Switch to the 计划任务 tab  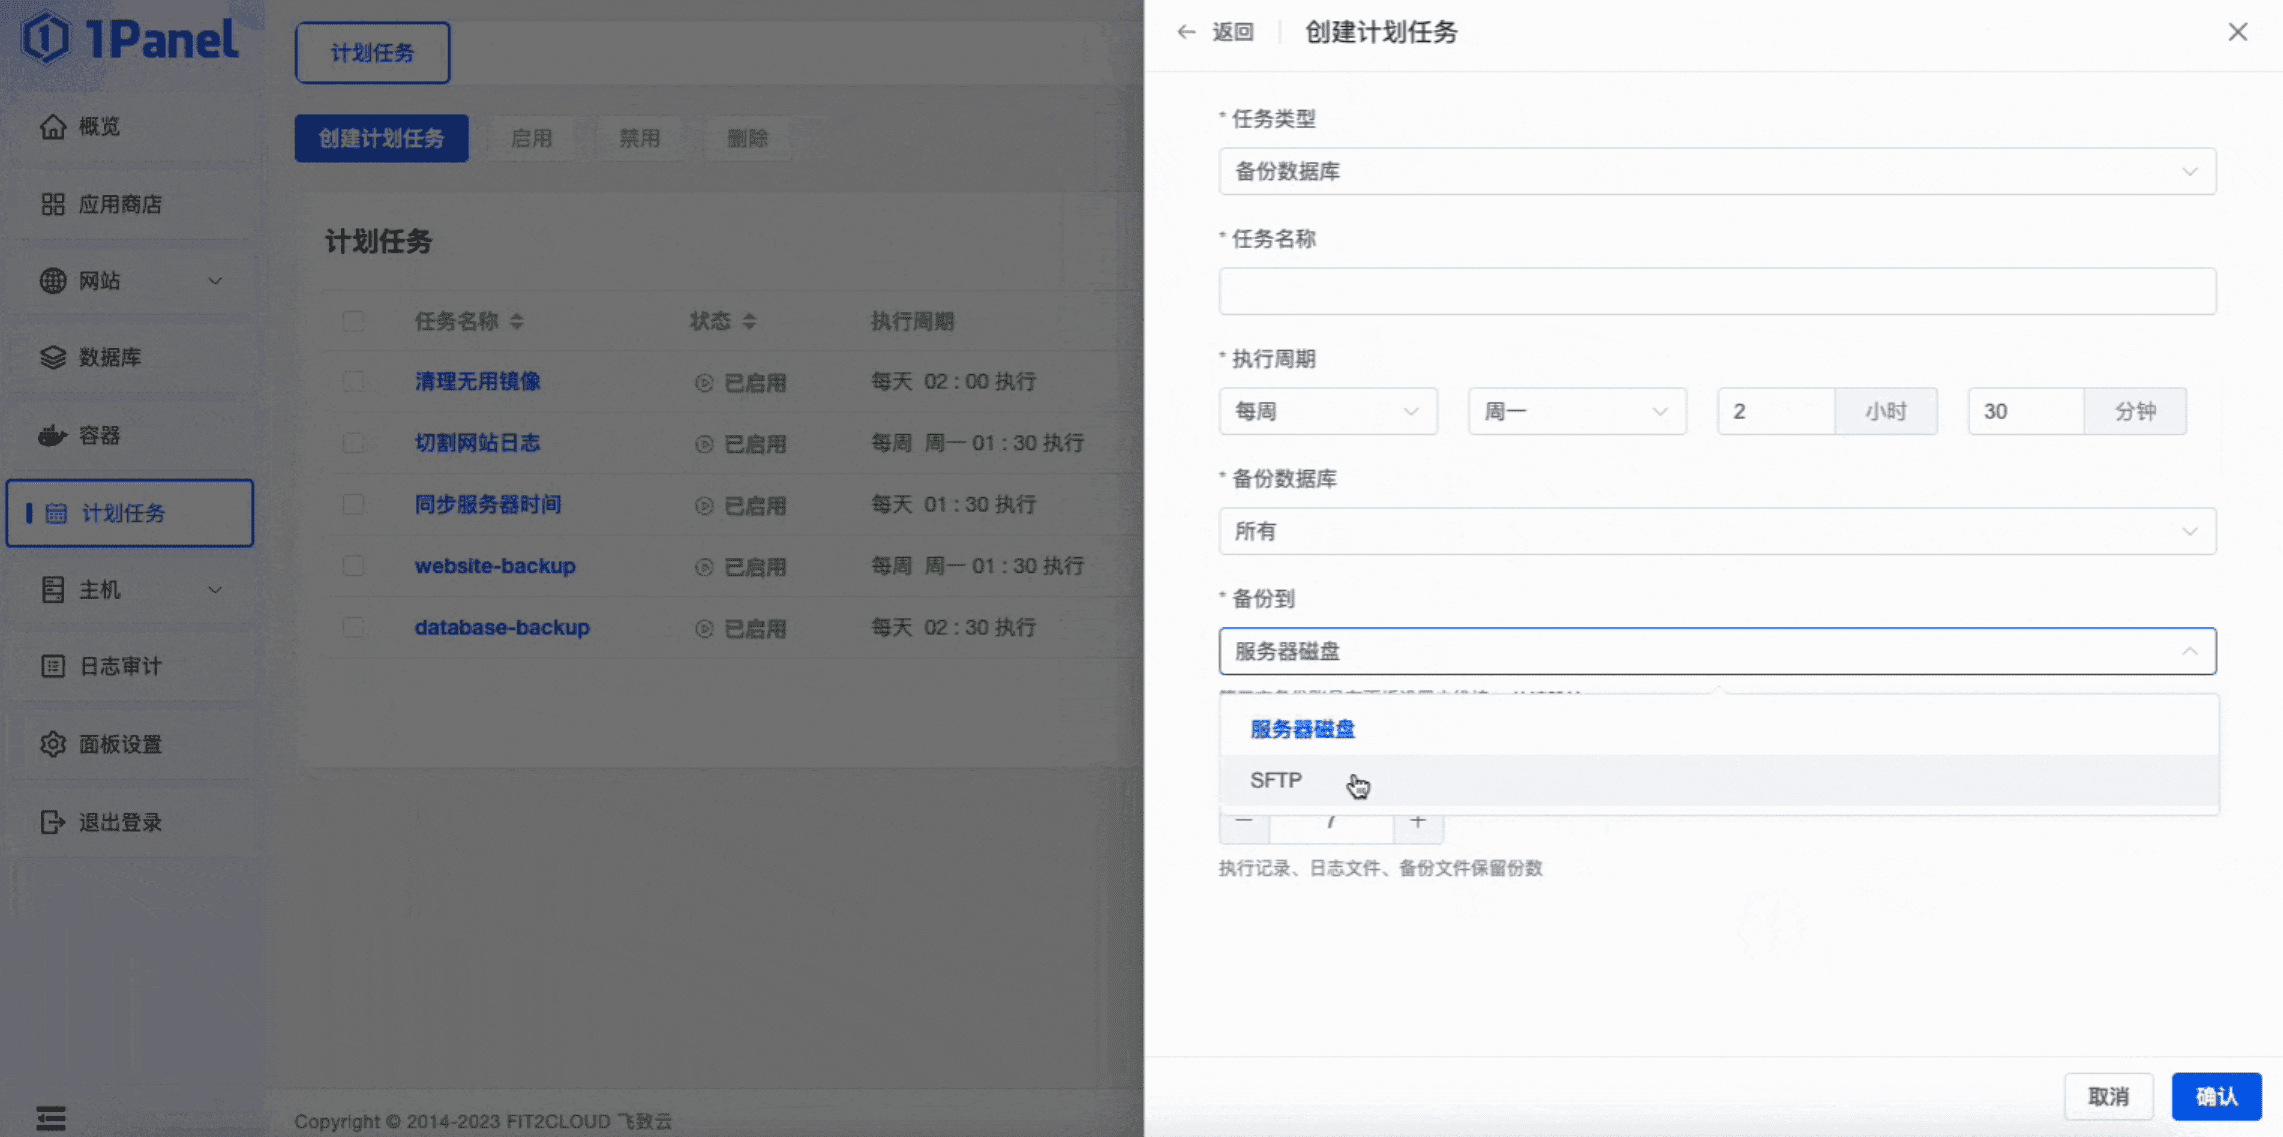[372, 53]
